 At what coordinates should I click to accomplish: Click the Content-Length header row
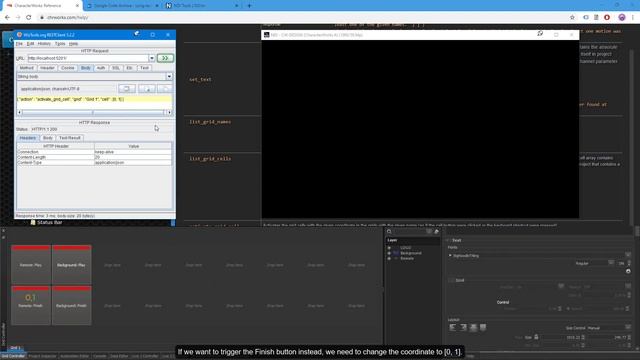94,157
